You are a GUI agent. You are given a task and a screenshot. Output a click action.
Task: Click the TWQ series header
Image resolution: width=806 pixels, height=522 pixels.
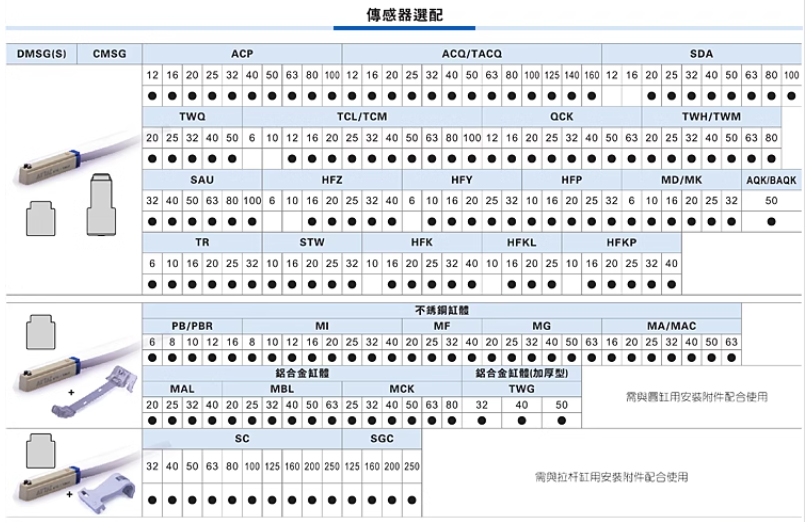[192, 117]
